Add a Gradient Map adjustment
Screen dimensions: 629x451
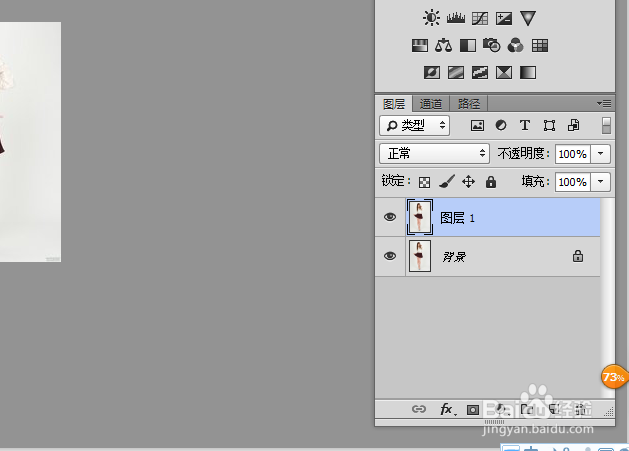pyautogui.click(x=528, y=73)
